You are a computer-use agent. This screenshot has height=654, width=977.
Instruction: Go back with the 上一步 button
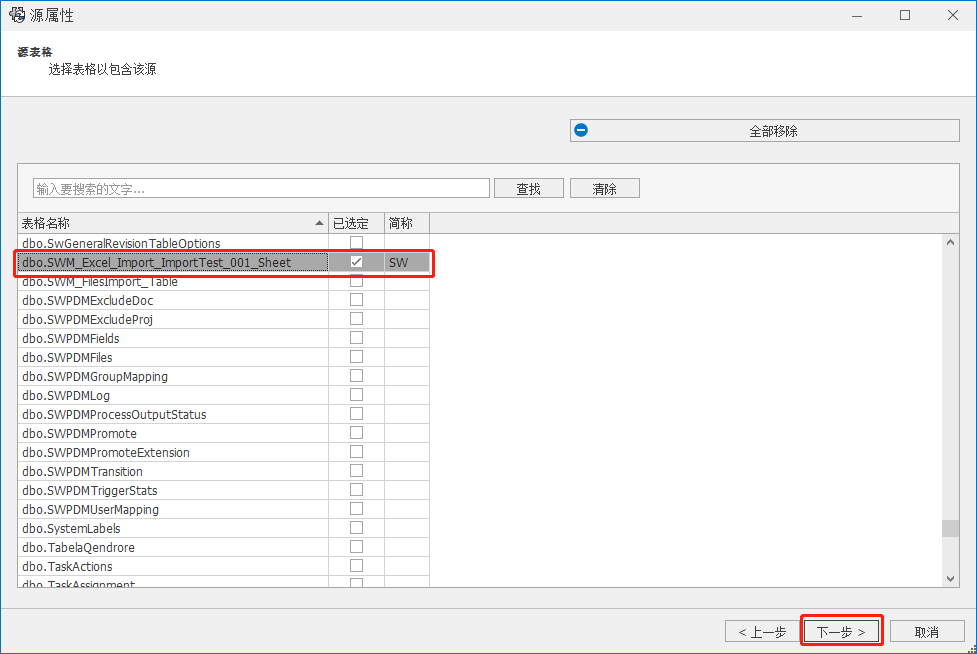[x=762, y=632]
